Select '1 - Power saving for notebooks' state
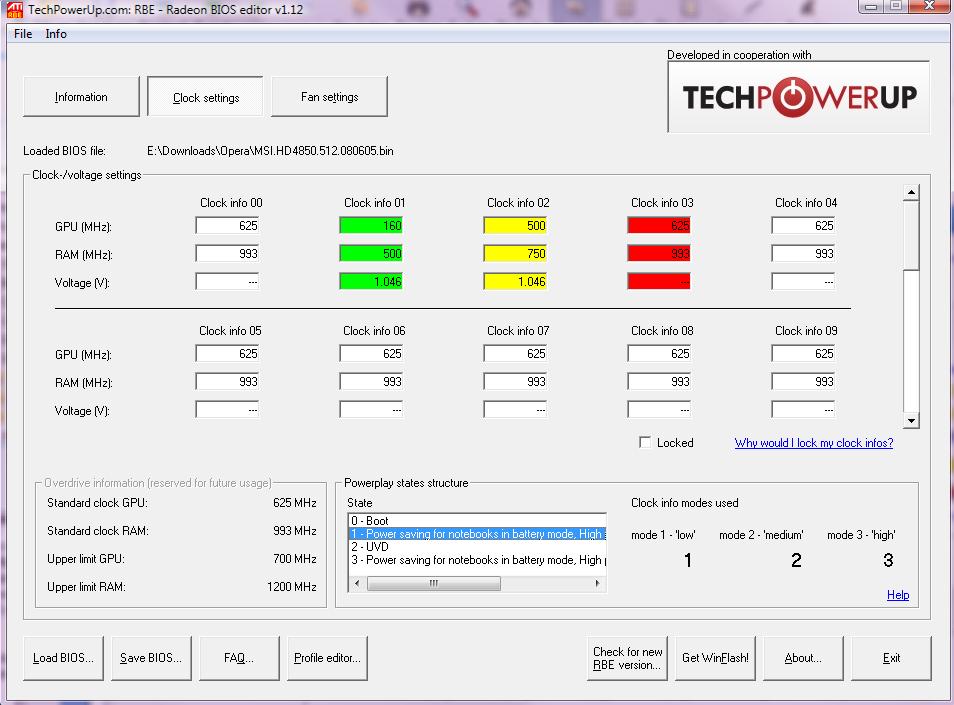Viewport: 954px width, 705px height. [x=477, y=533]
